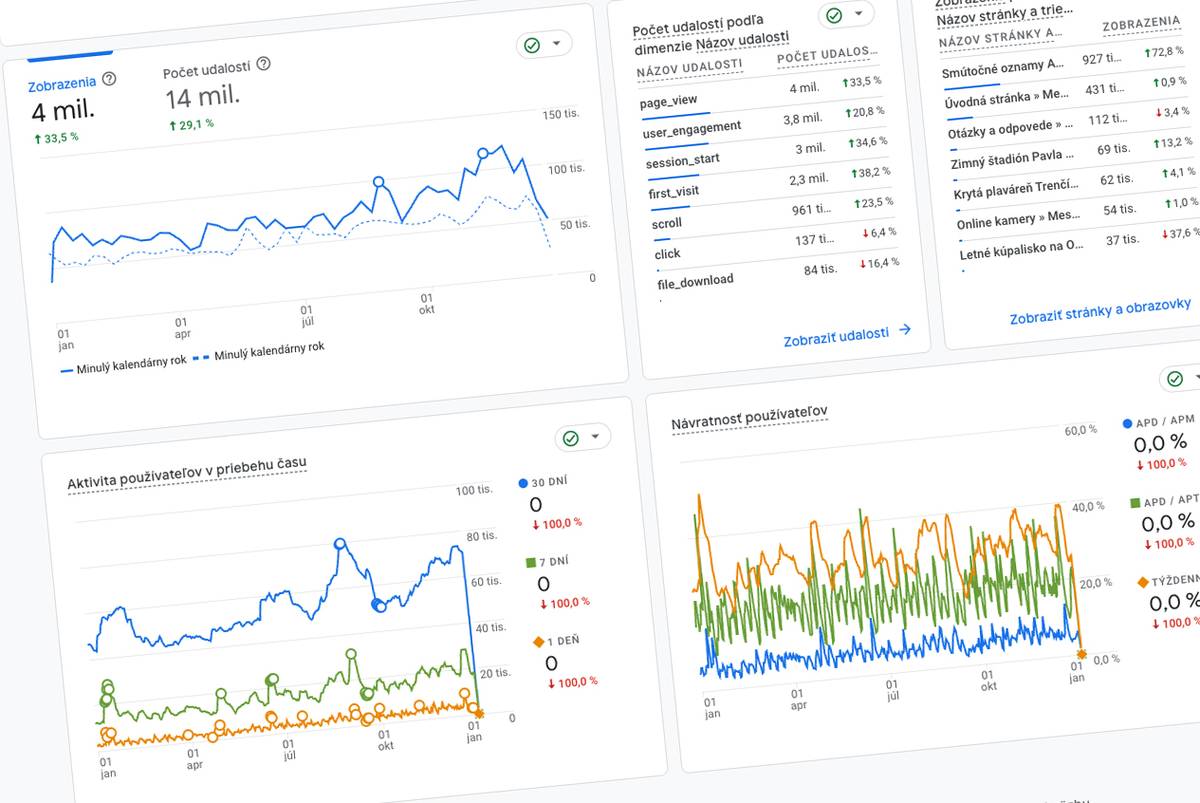1200x803 pixels.
Task: Click help icon next to Zobrazenia
Action: pyautogui.click(x=109, y=79)
